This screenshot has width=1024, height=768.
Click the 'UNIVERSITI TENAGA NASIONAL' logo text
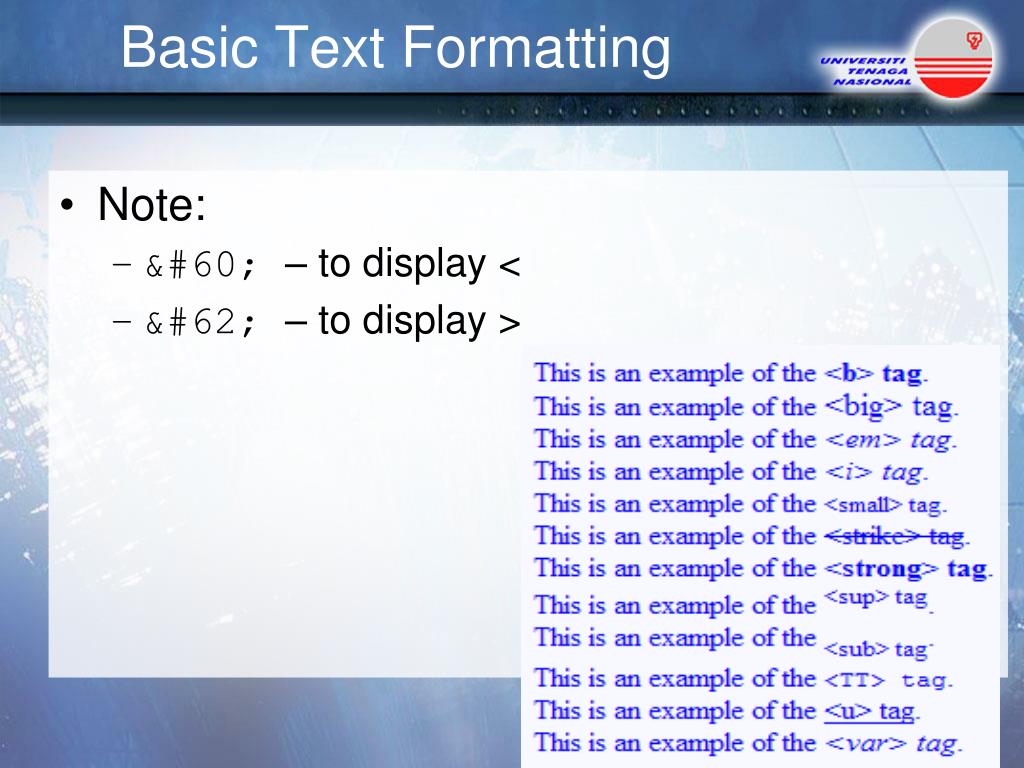tap(865, 71)
